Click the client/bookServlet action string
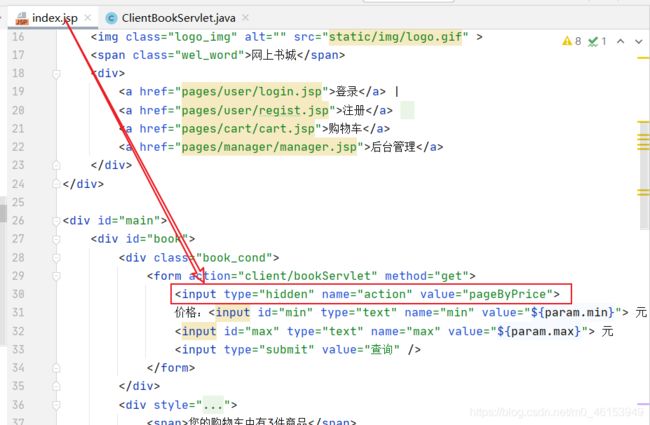The image size is (650, 425). pos(307,276)
